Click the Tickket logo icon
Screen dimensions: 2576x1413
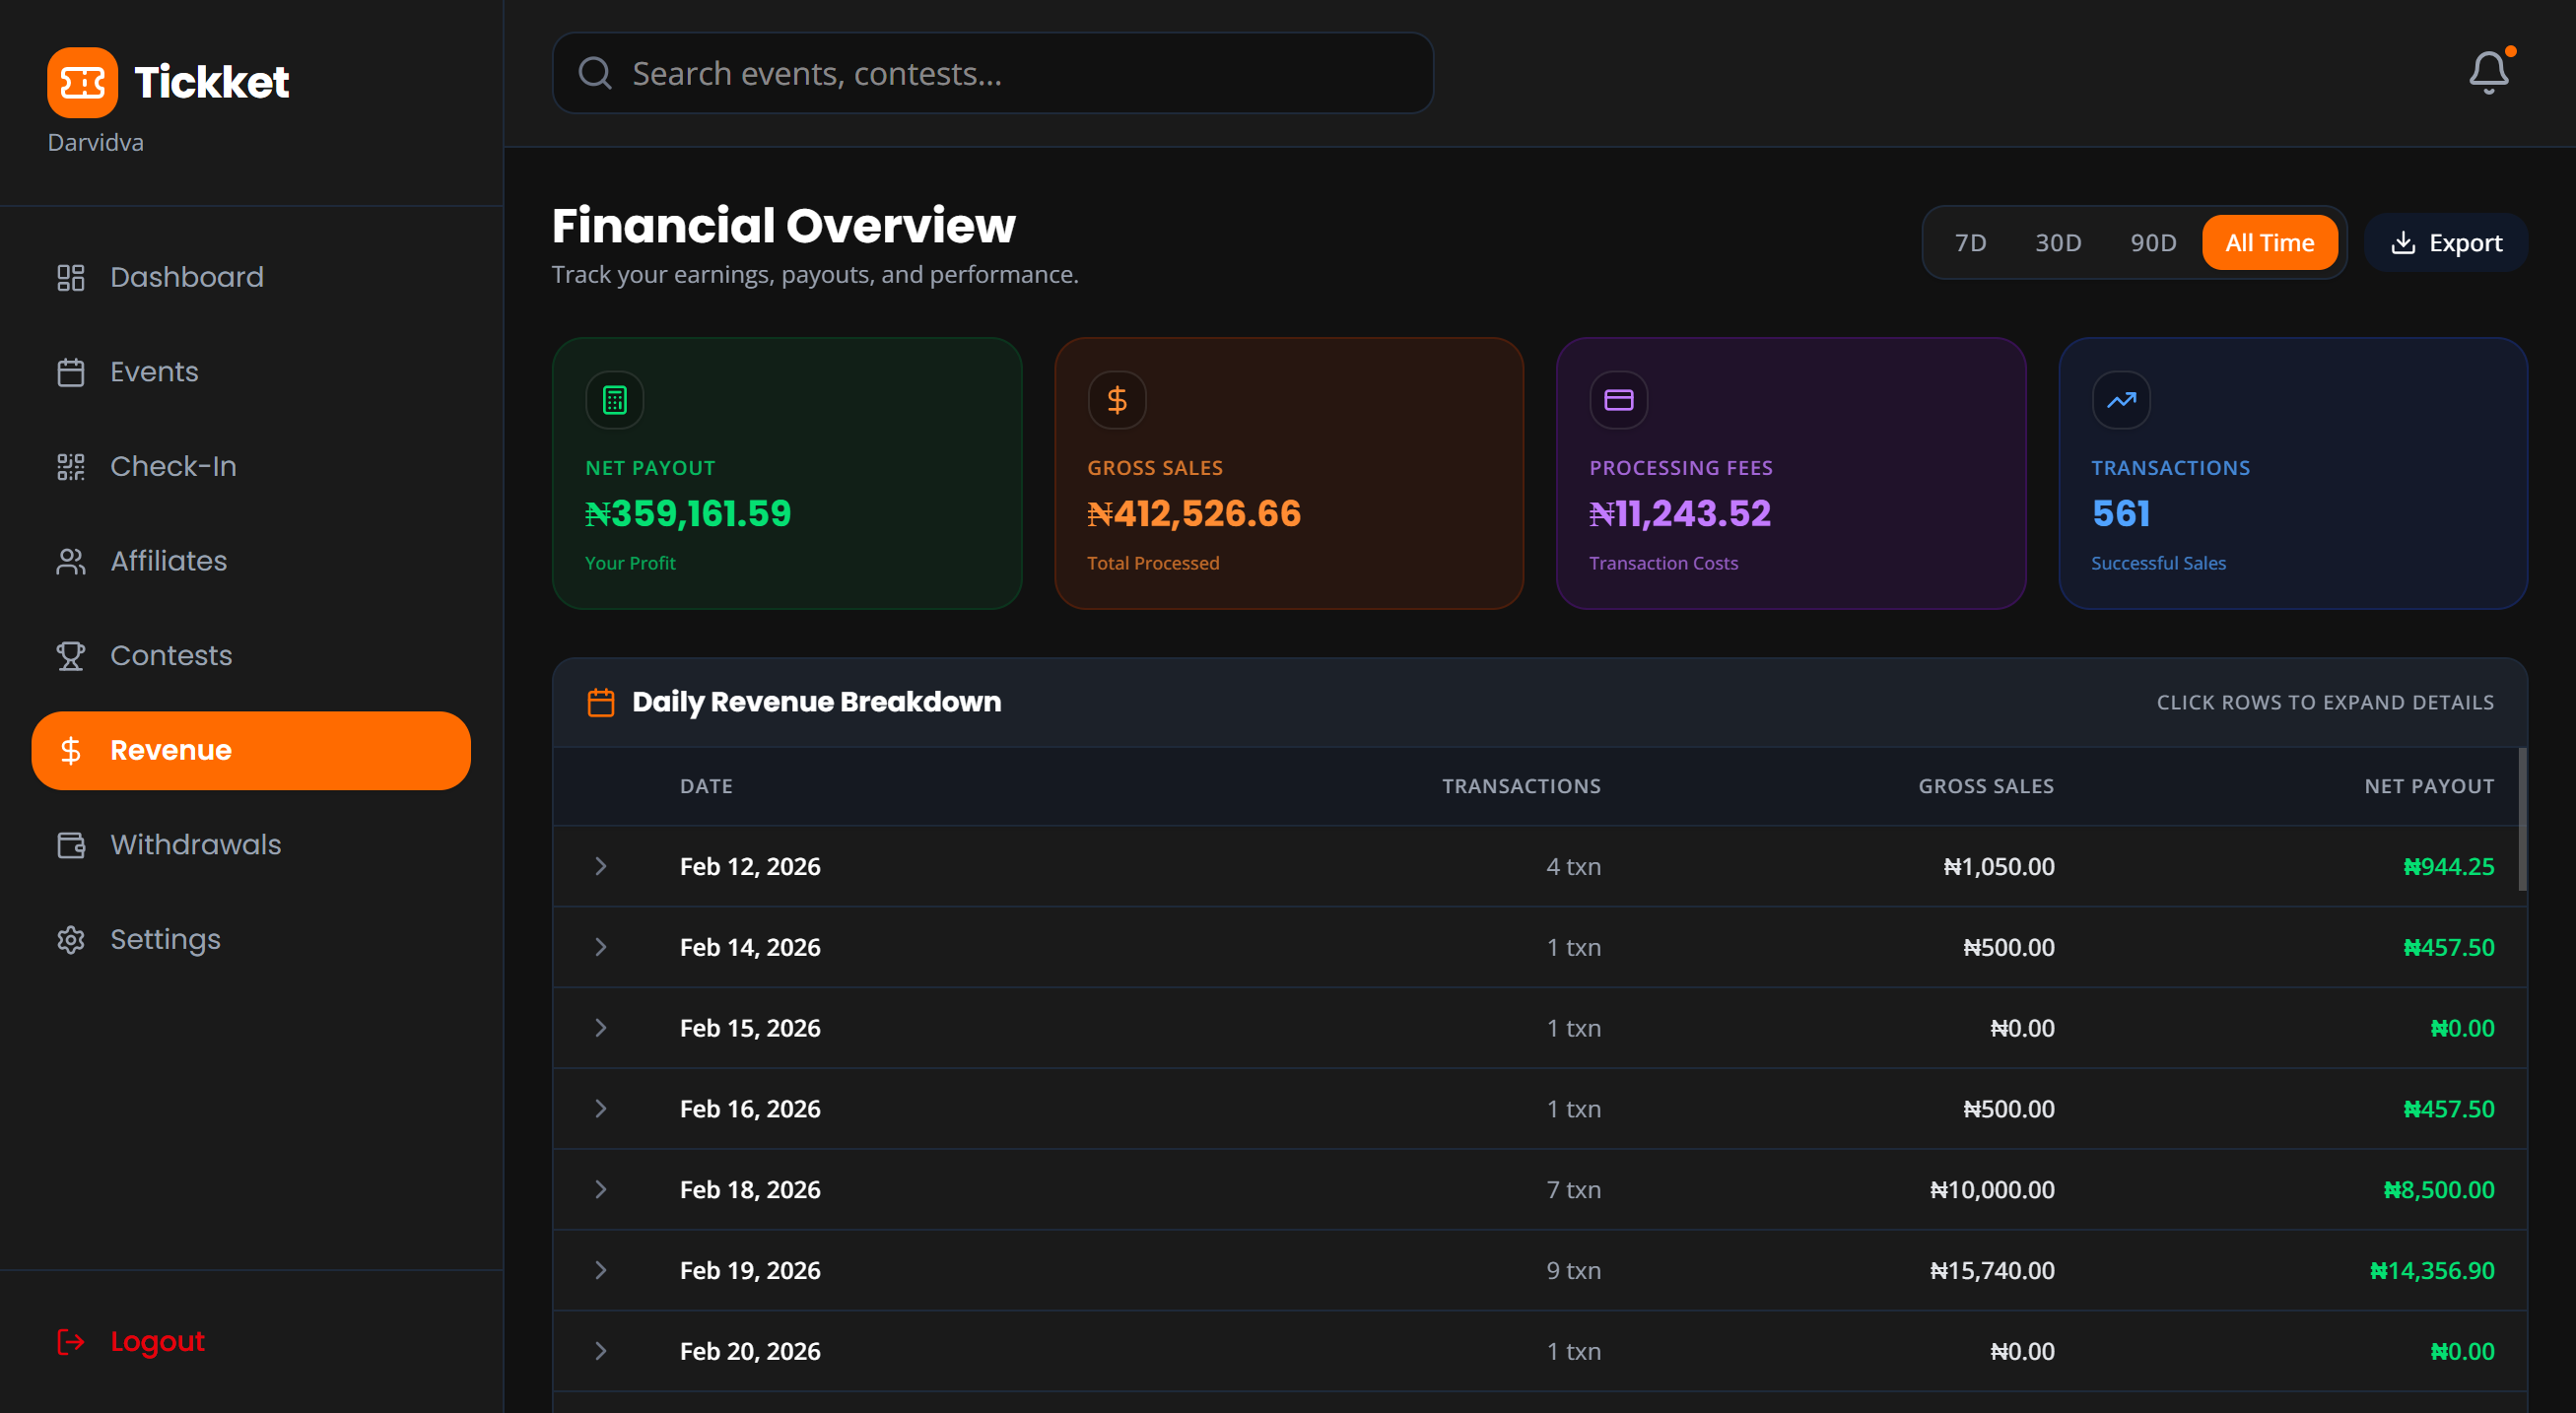tap(82, 82)
